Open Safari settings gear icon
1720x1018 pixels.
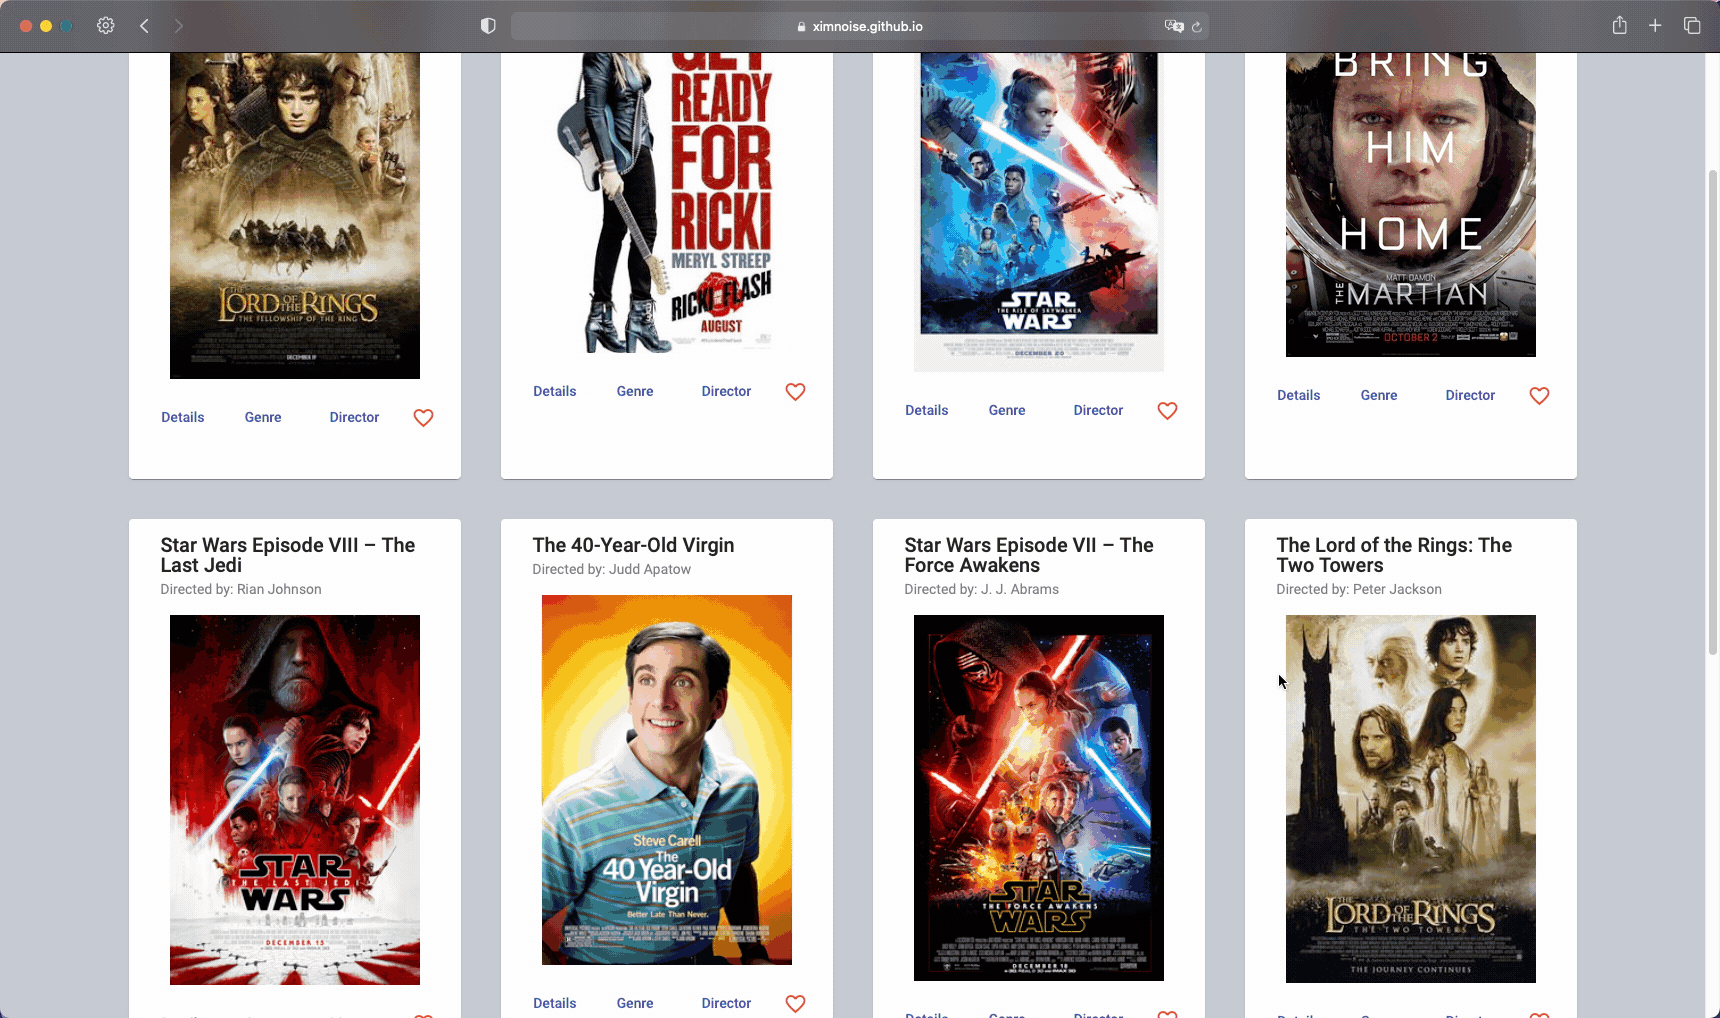[x=106, y=26]
